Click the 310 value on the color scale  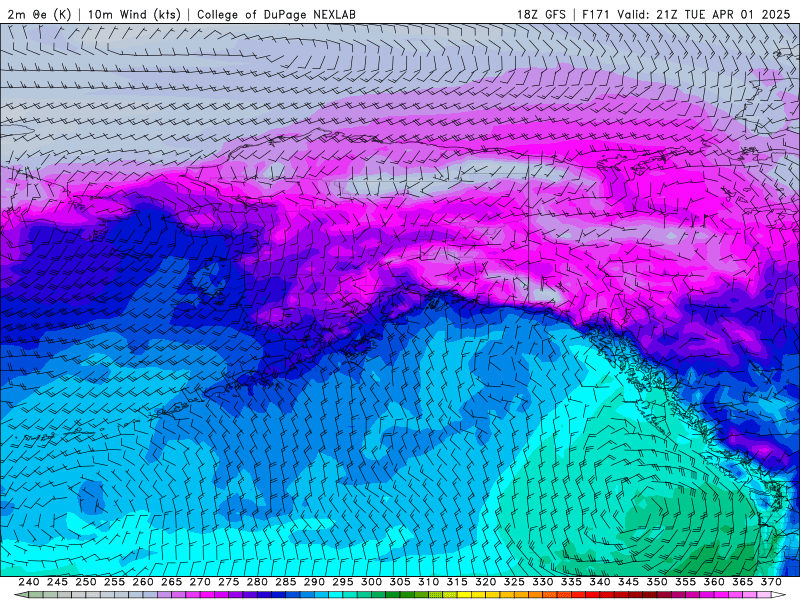point(429,582)
